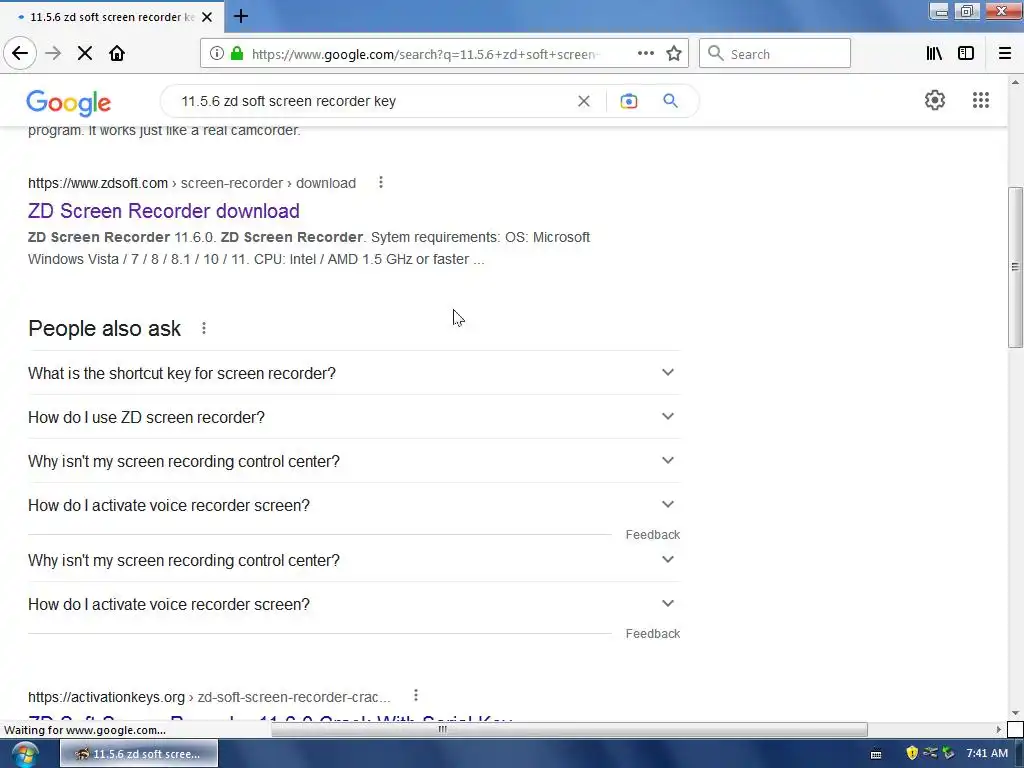Click the zdsoft.com result URL
This screenshot has width=1024, height=768.
click(192, 184)
